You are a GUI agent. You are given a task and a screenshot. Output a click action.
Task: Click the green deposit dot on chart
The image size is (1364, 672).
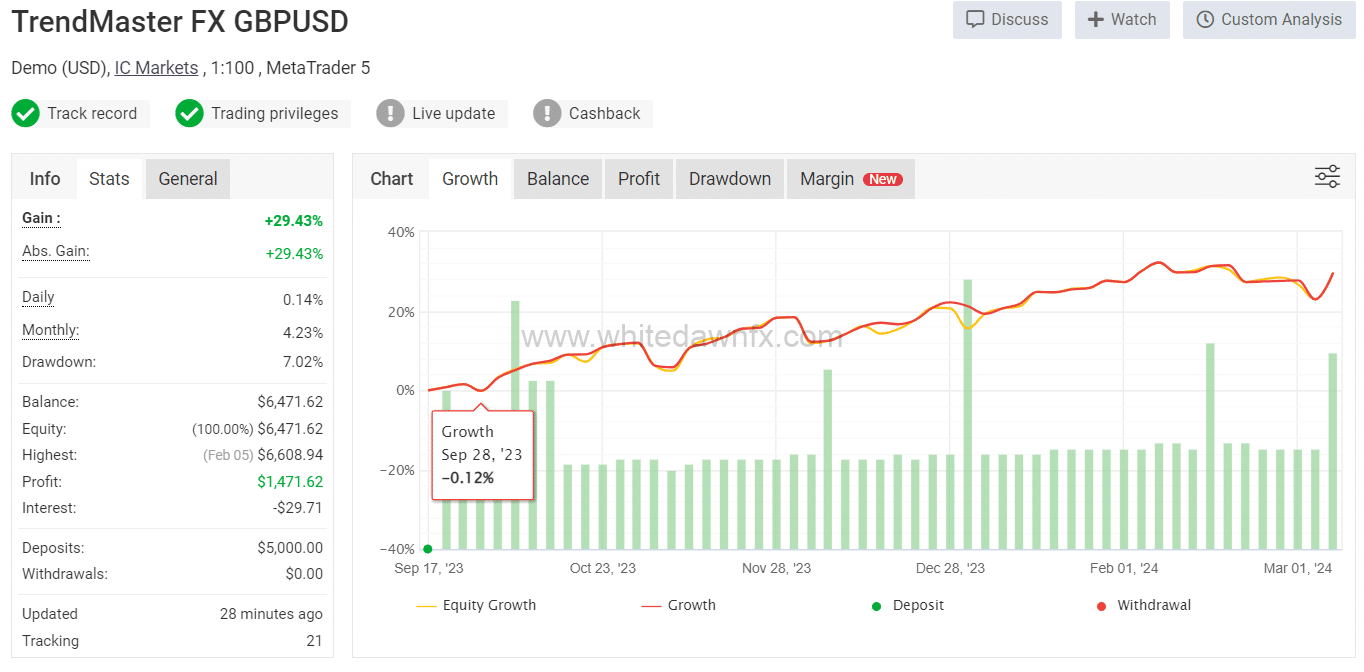[x=428, y=548]
